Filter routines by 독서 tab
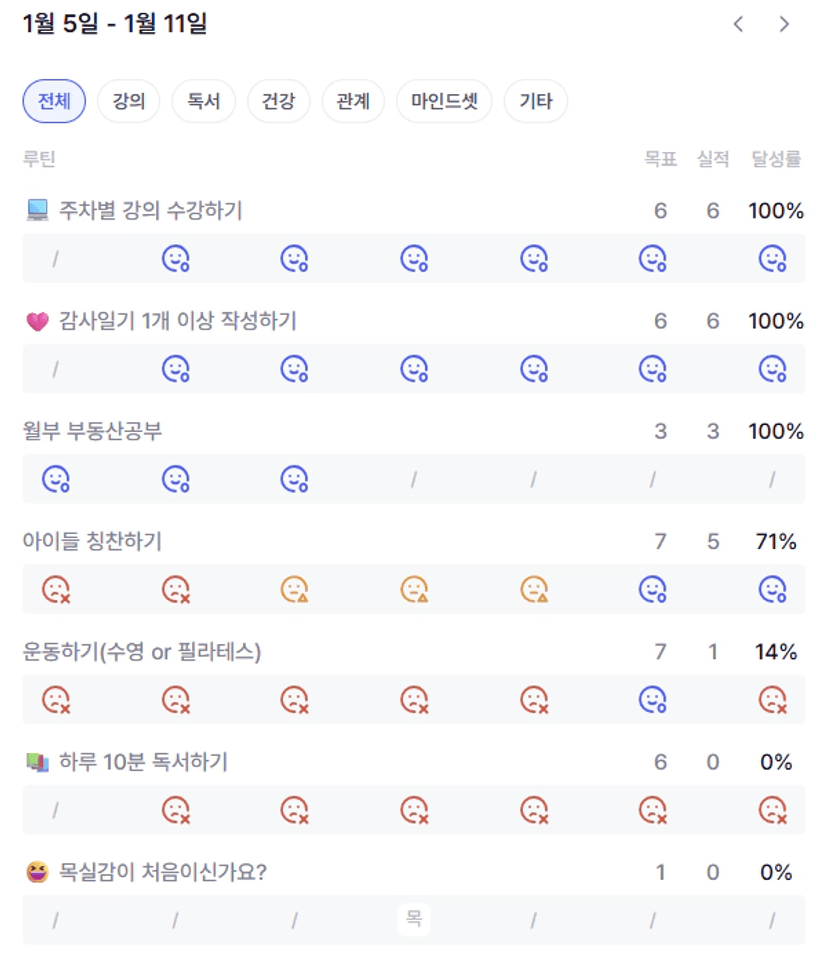Screen dimensions: 827x968 click(x=203, y=101)
